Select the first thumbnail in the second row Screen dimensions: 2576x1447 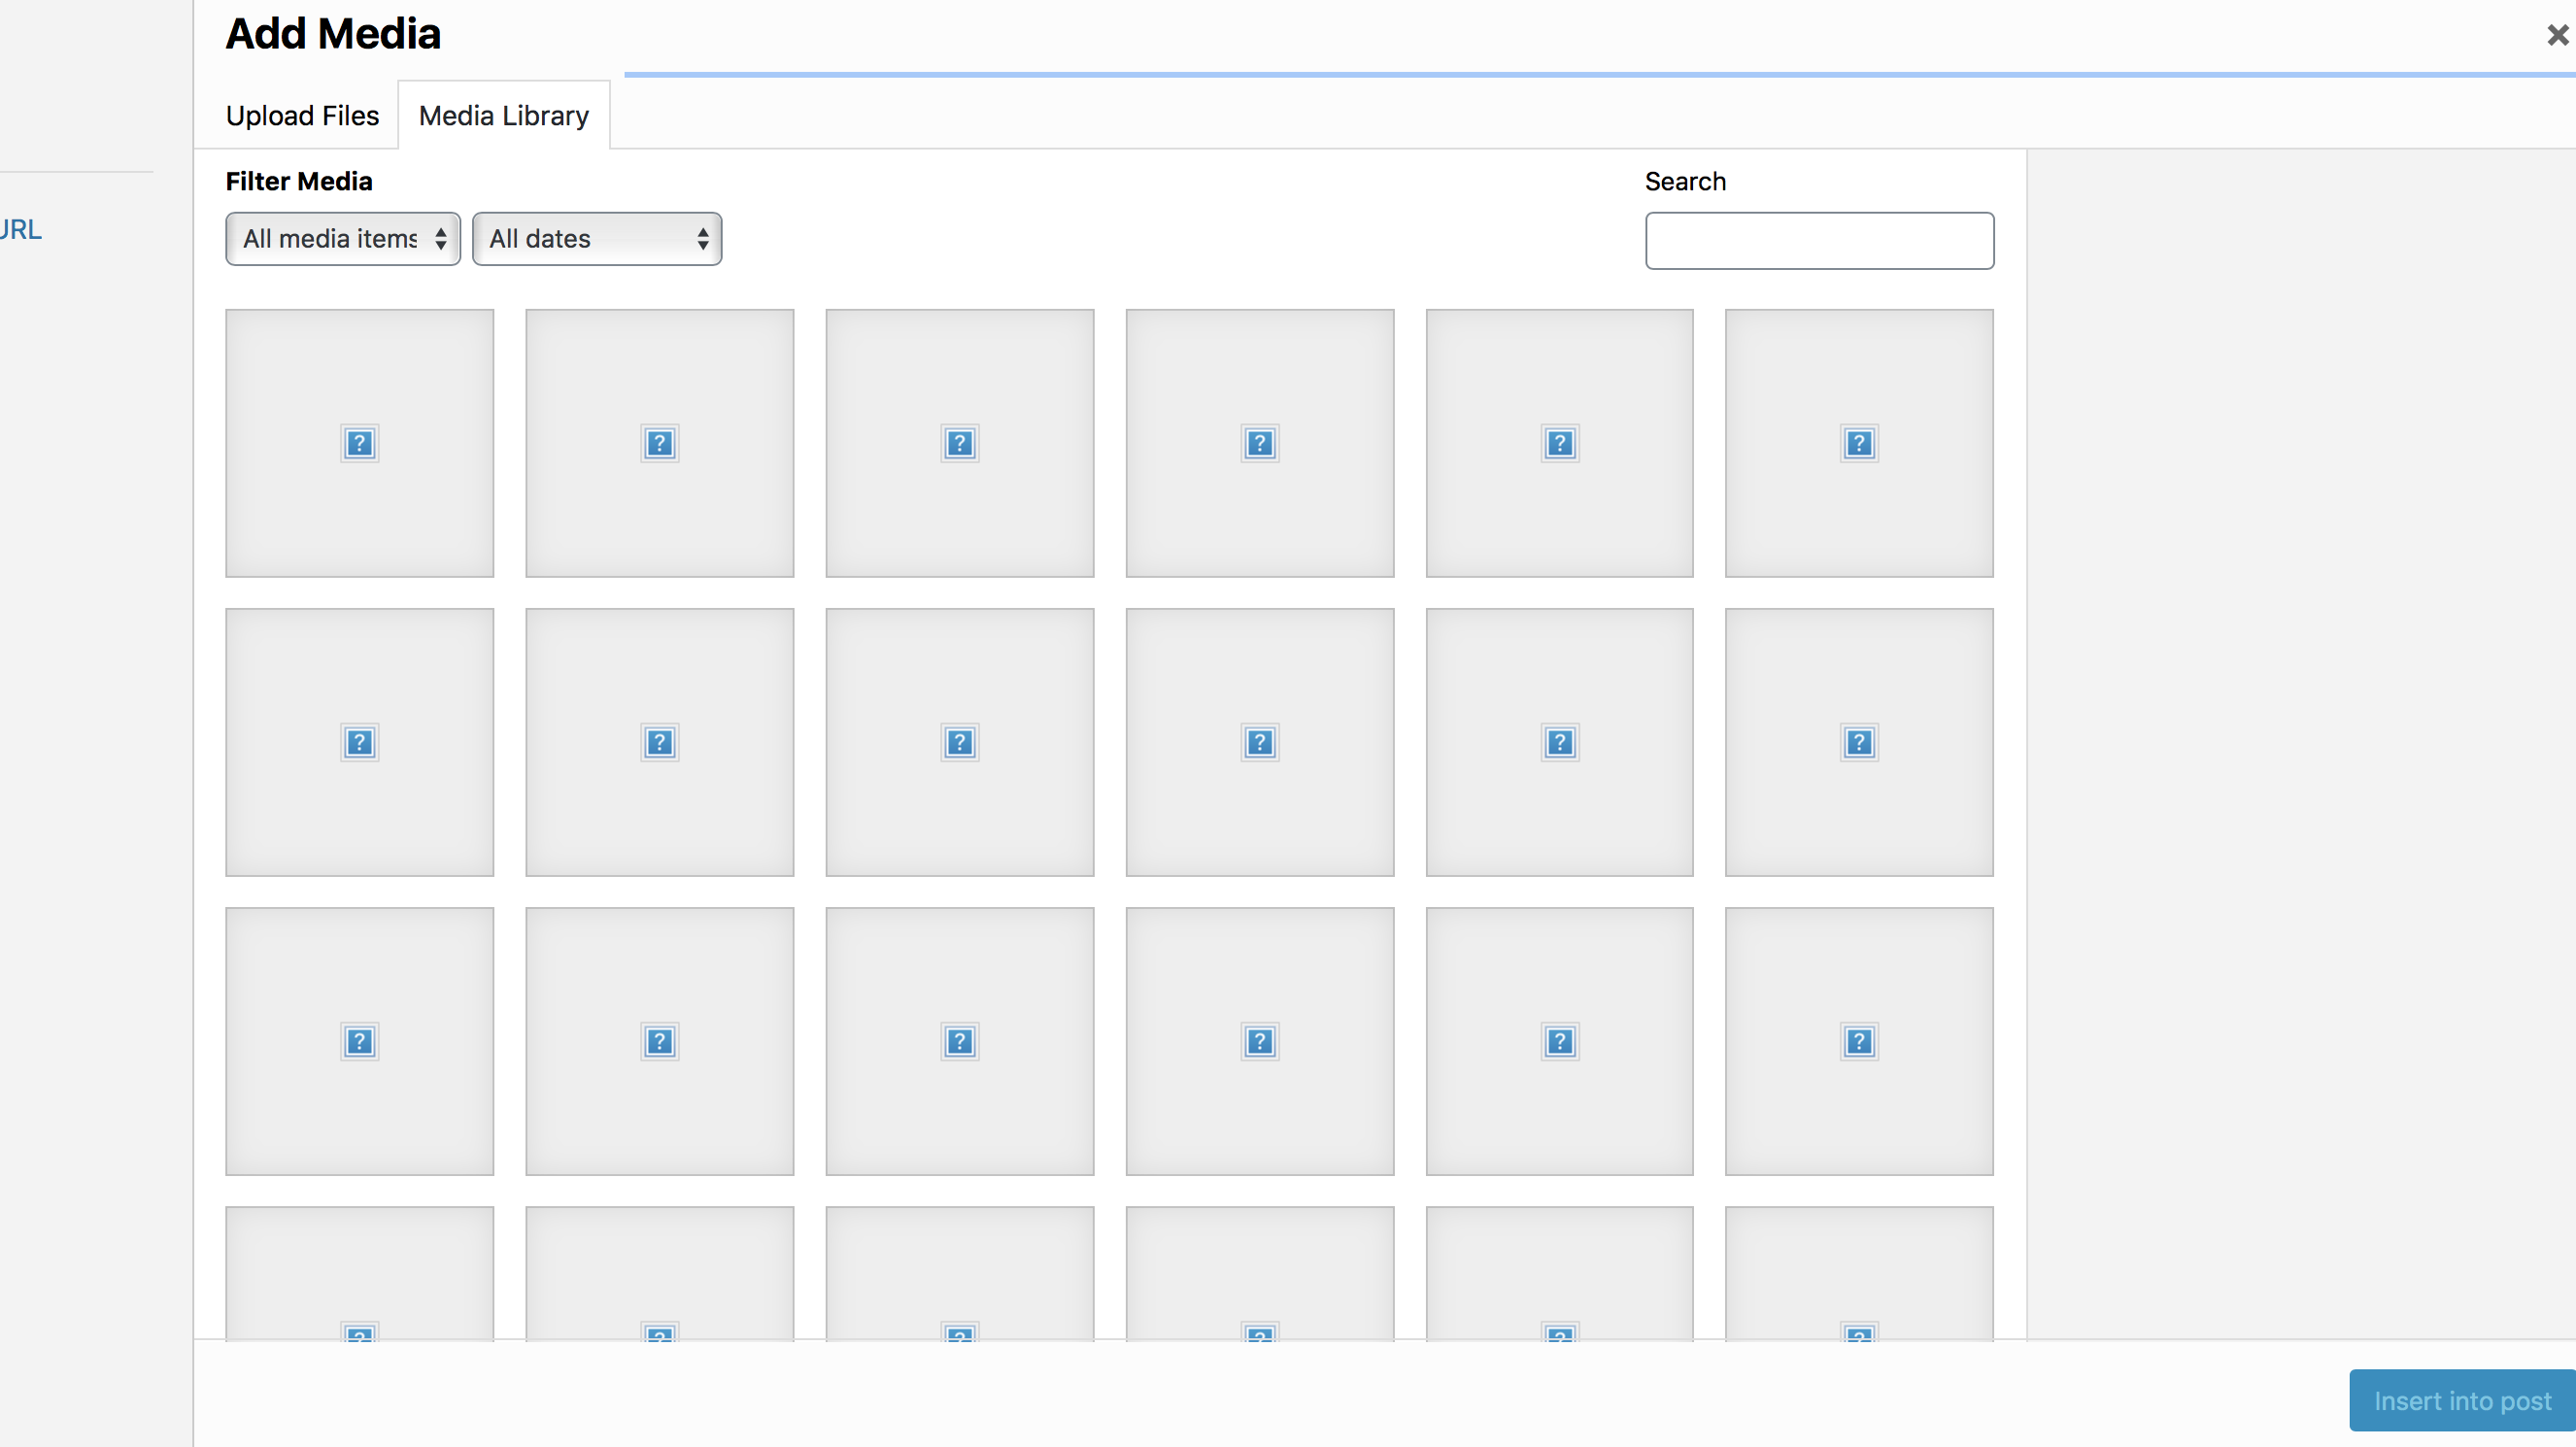(360, 743)
